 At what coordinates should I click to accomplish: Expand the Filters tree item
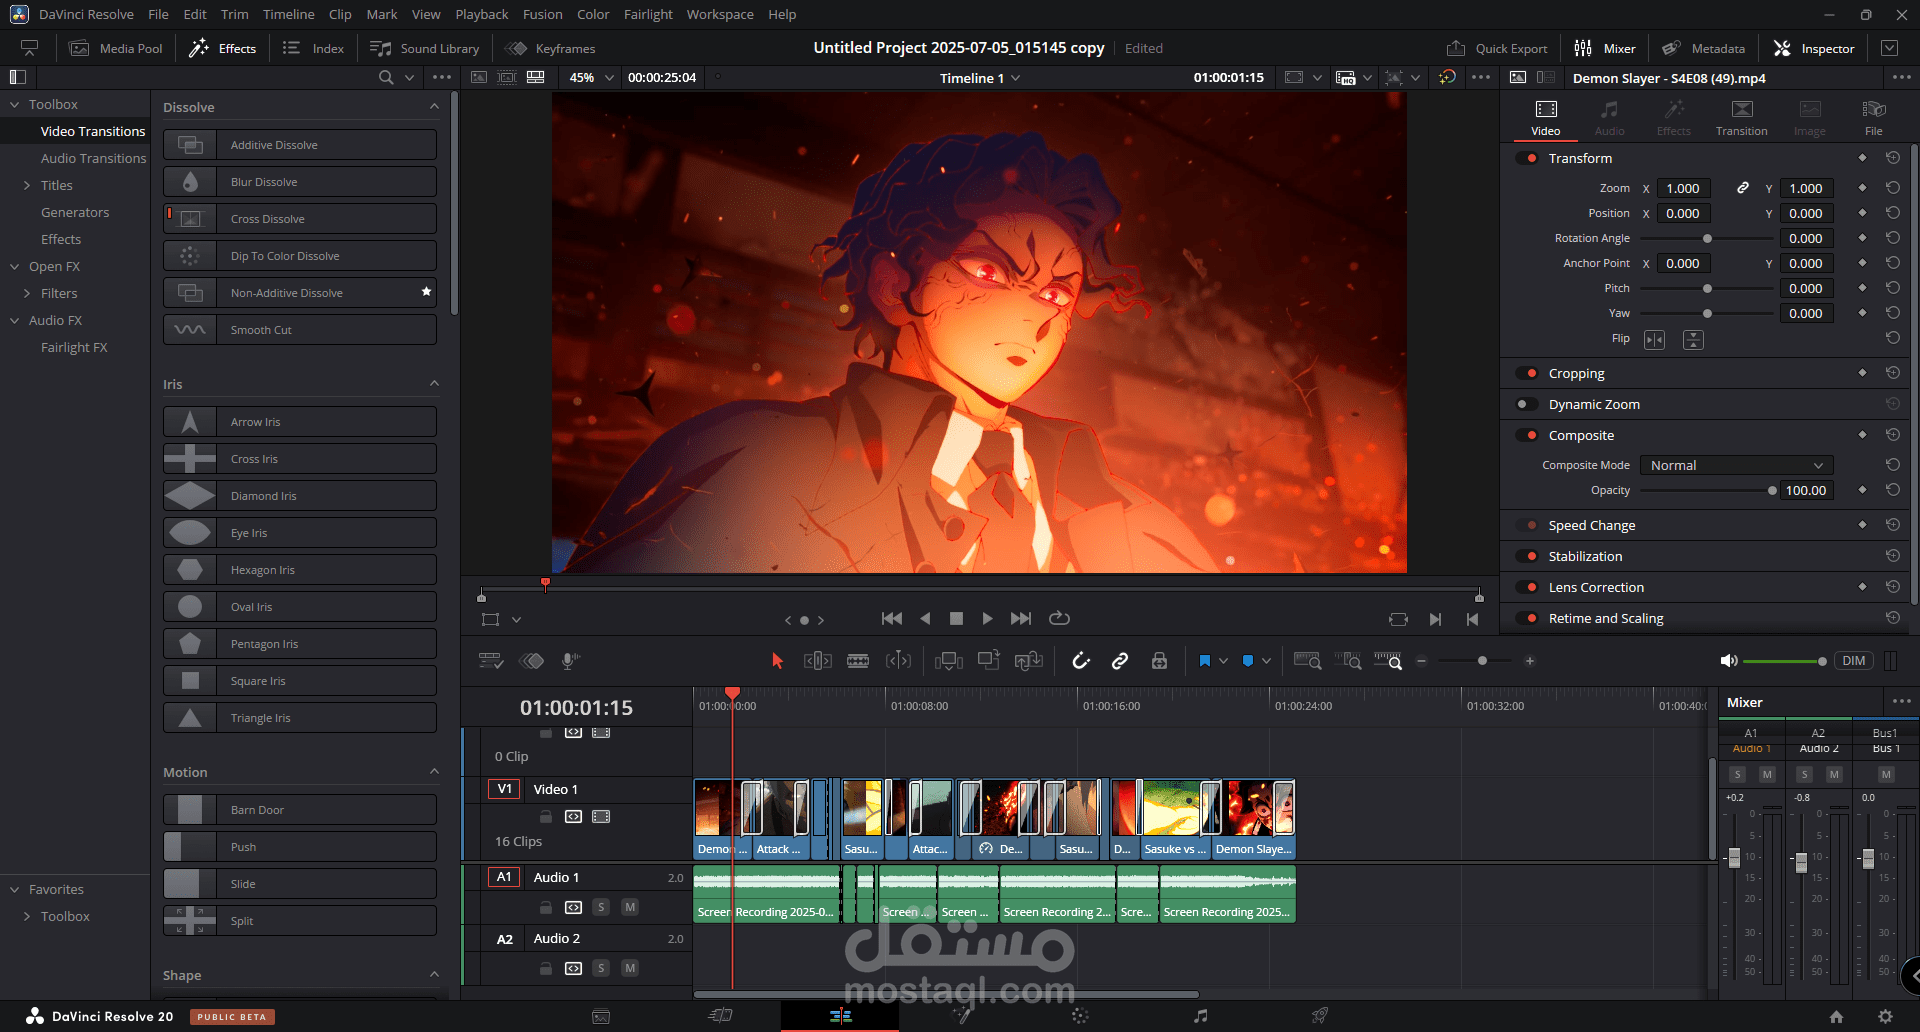coord(27,293)
